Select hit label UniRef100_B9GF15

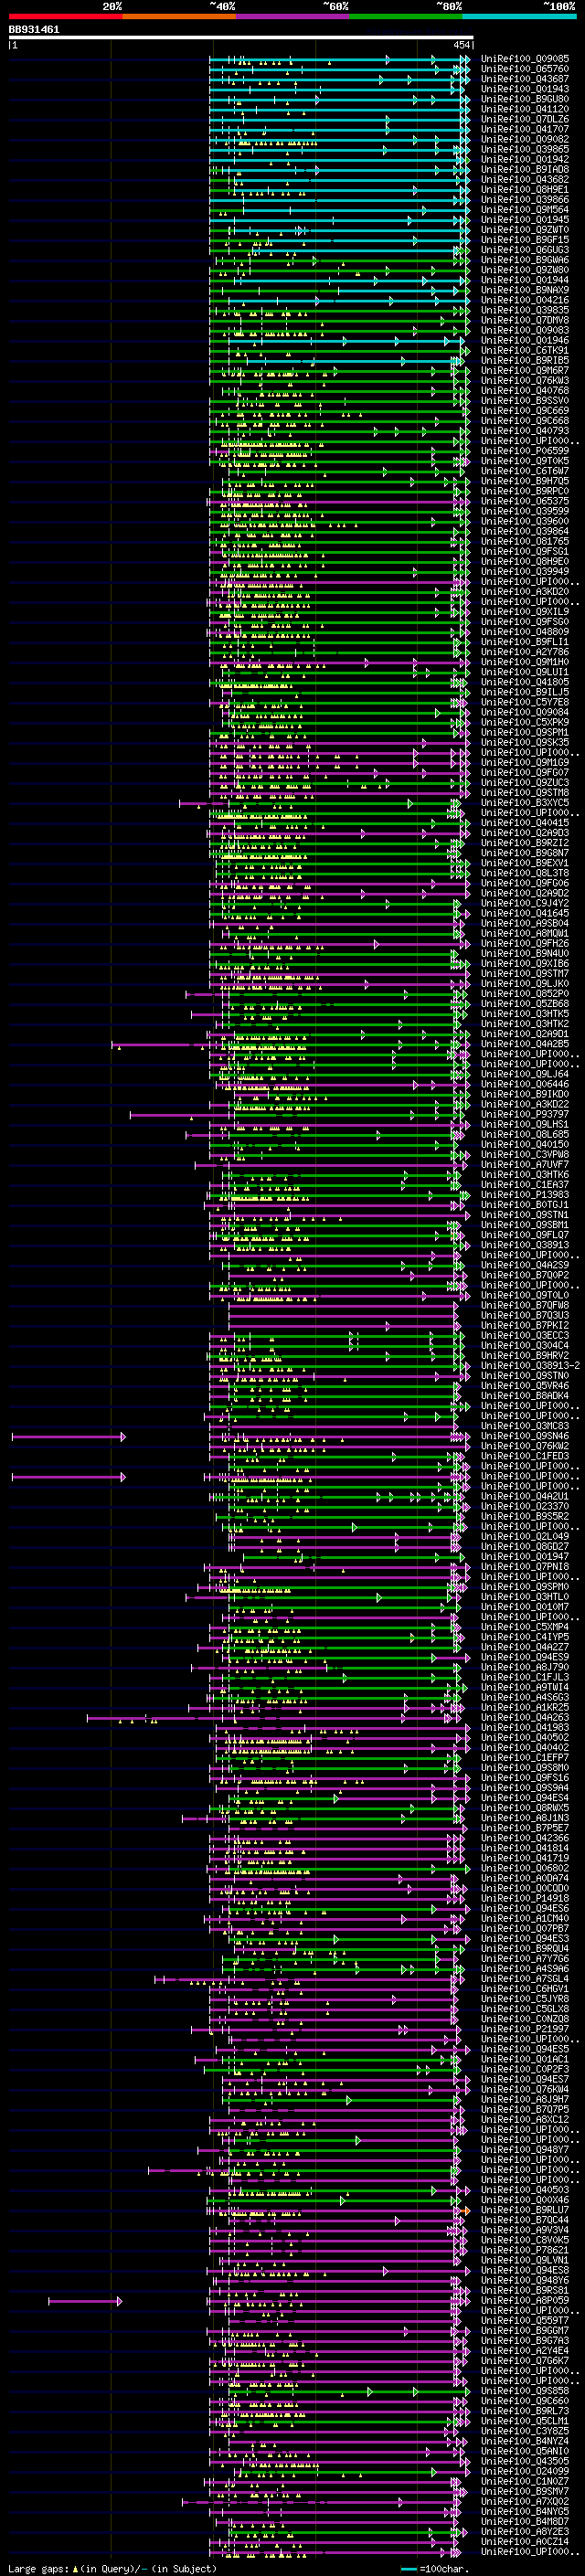[525, 240]
